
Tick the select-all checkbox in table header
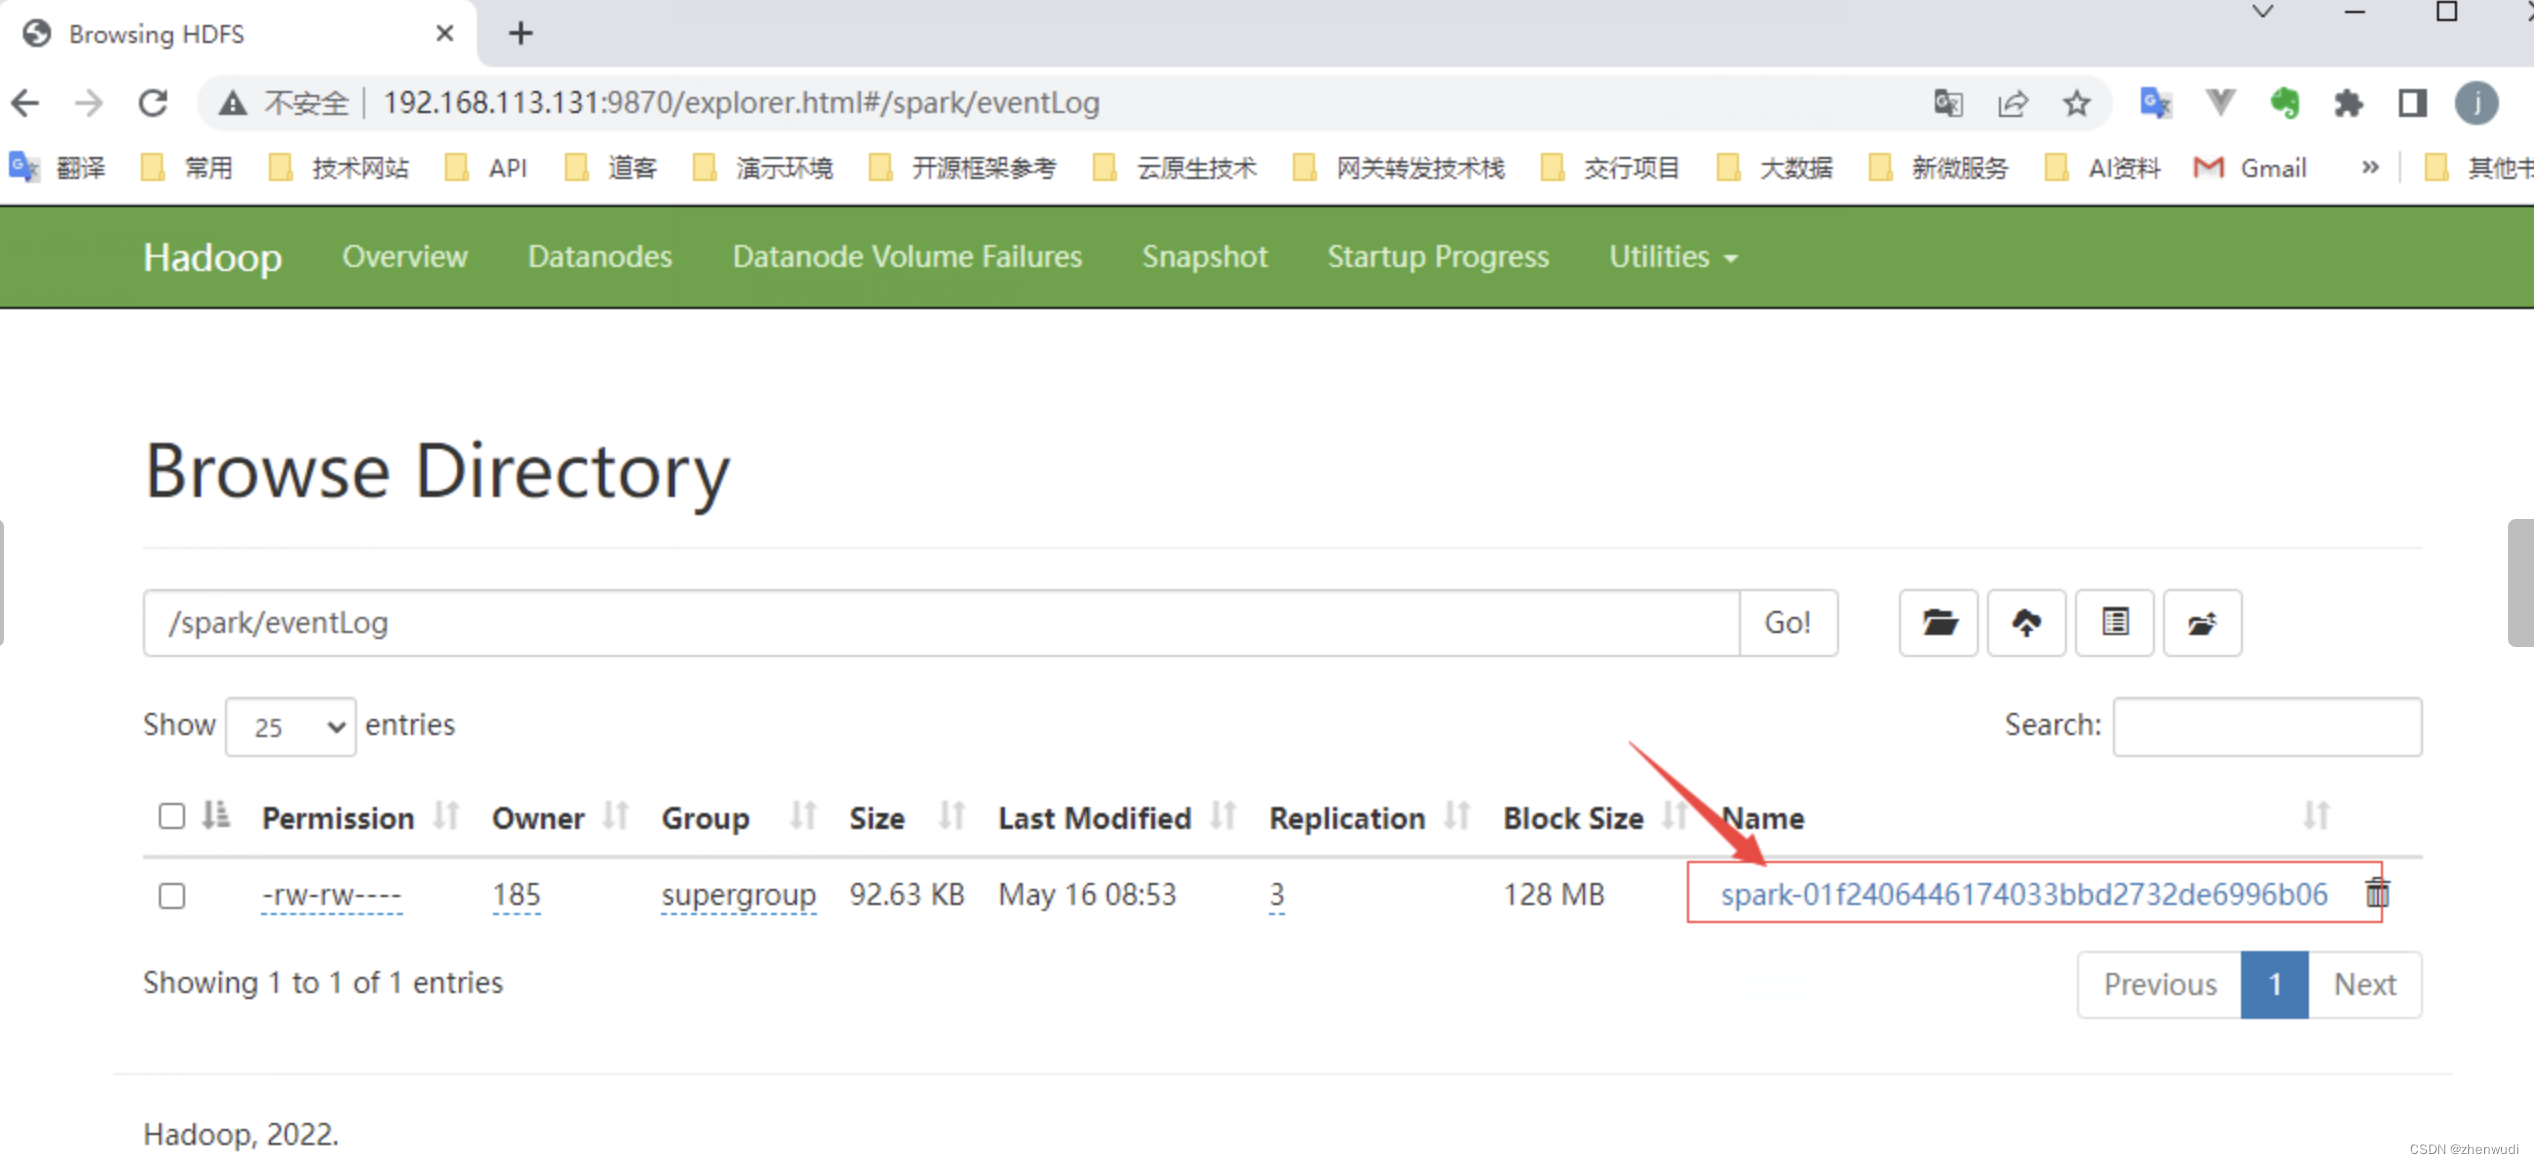click(x=172, y=816)
